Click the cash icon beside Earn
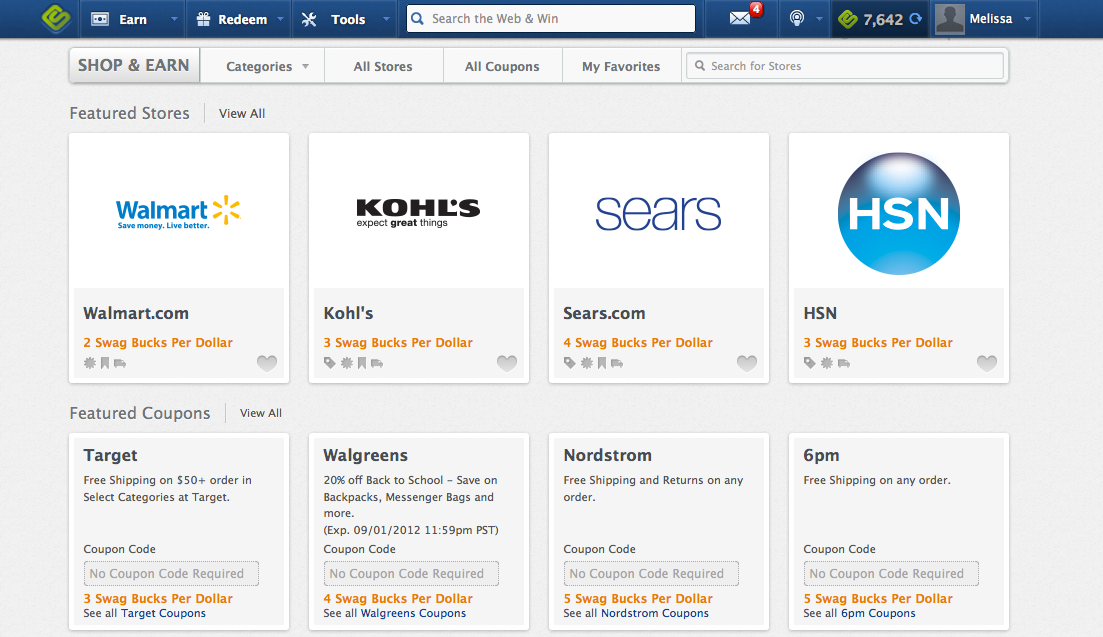This screenshot has width=1103, height=637. click(100, 19)
